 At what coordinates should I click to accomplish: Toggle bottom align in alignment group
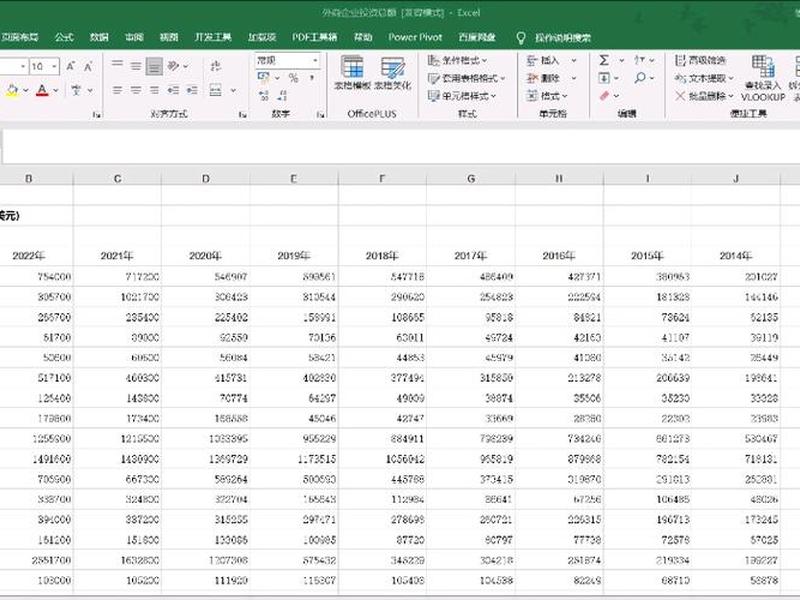click(154, 66)
